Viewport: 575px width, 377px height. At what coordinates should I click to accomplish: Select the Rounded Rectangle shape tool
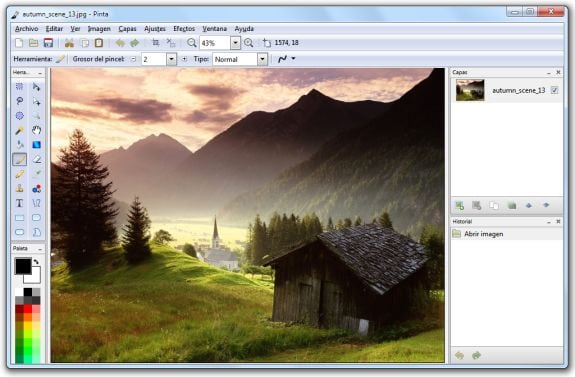[x=36, y=218]
